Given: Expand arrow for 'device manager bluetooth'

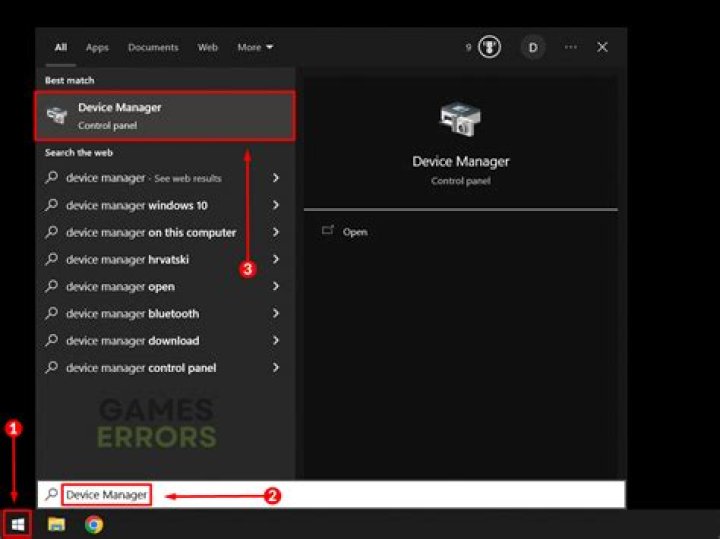Looking at the screenshot, I should click(275, 313).
